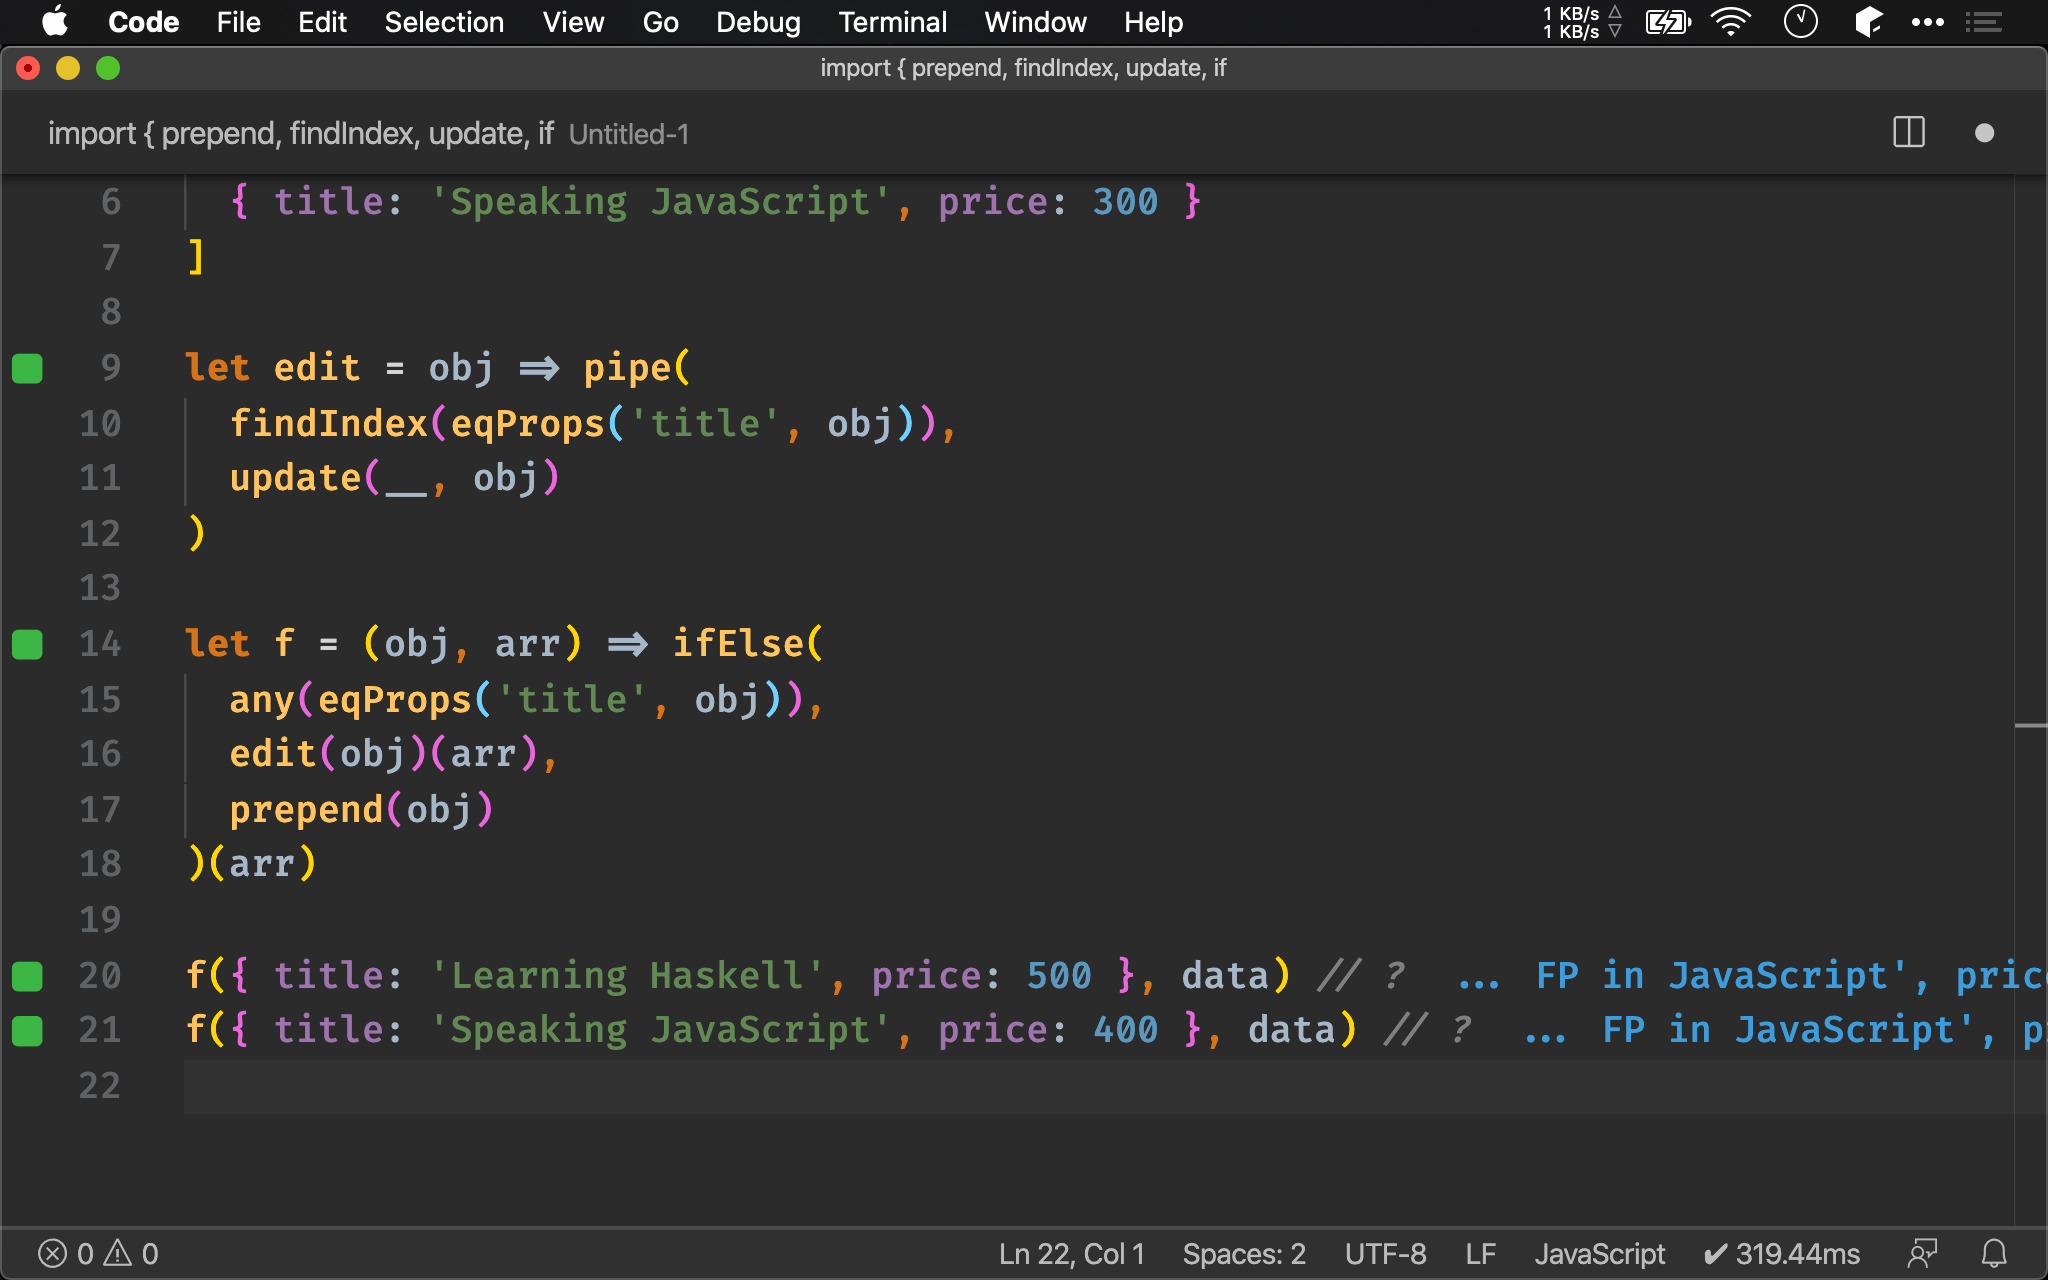Select the Untitled-1 editor tab
This screenshot has height=1280, width=2048.
(368, 133)
